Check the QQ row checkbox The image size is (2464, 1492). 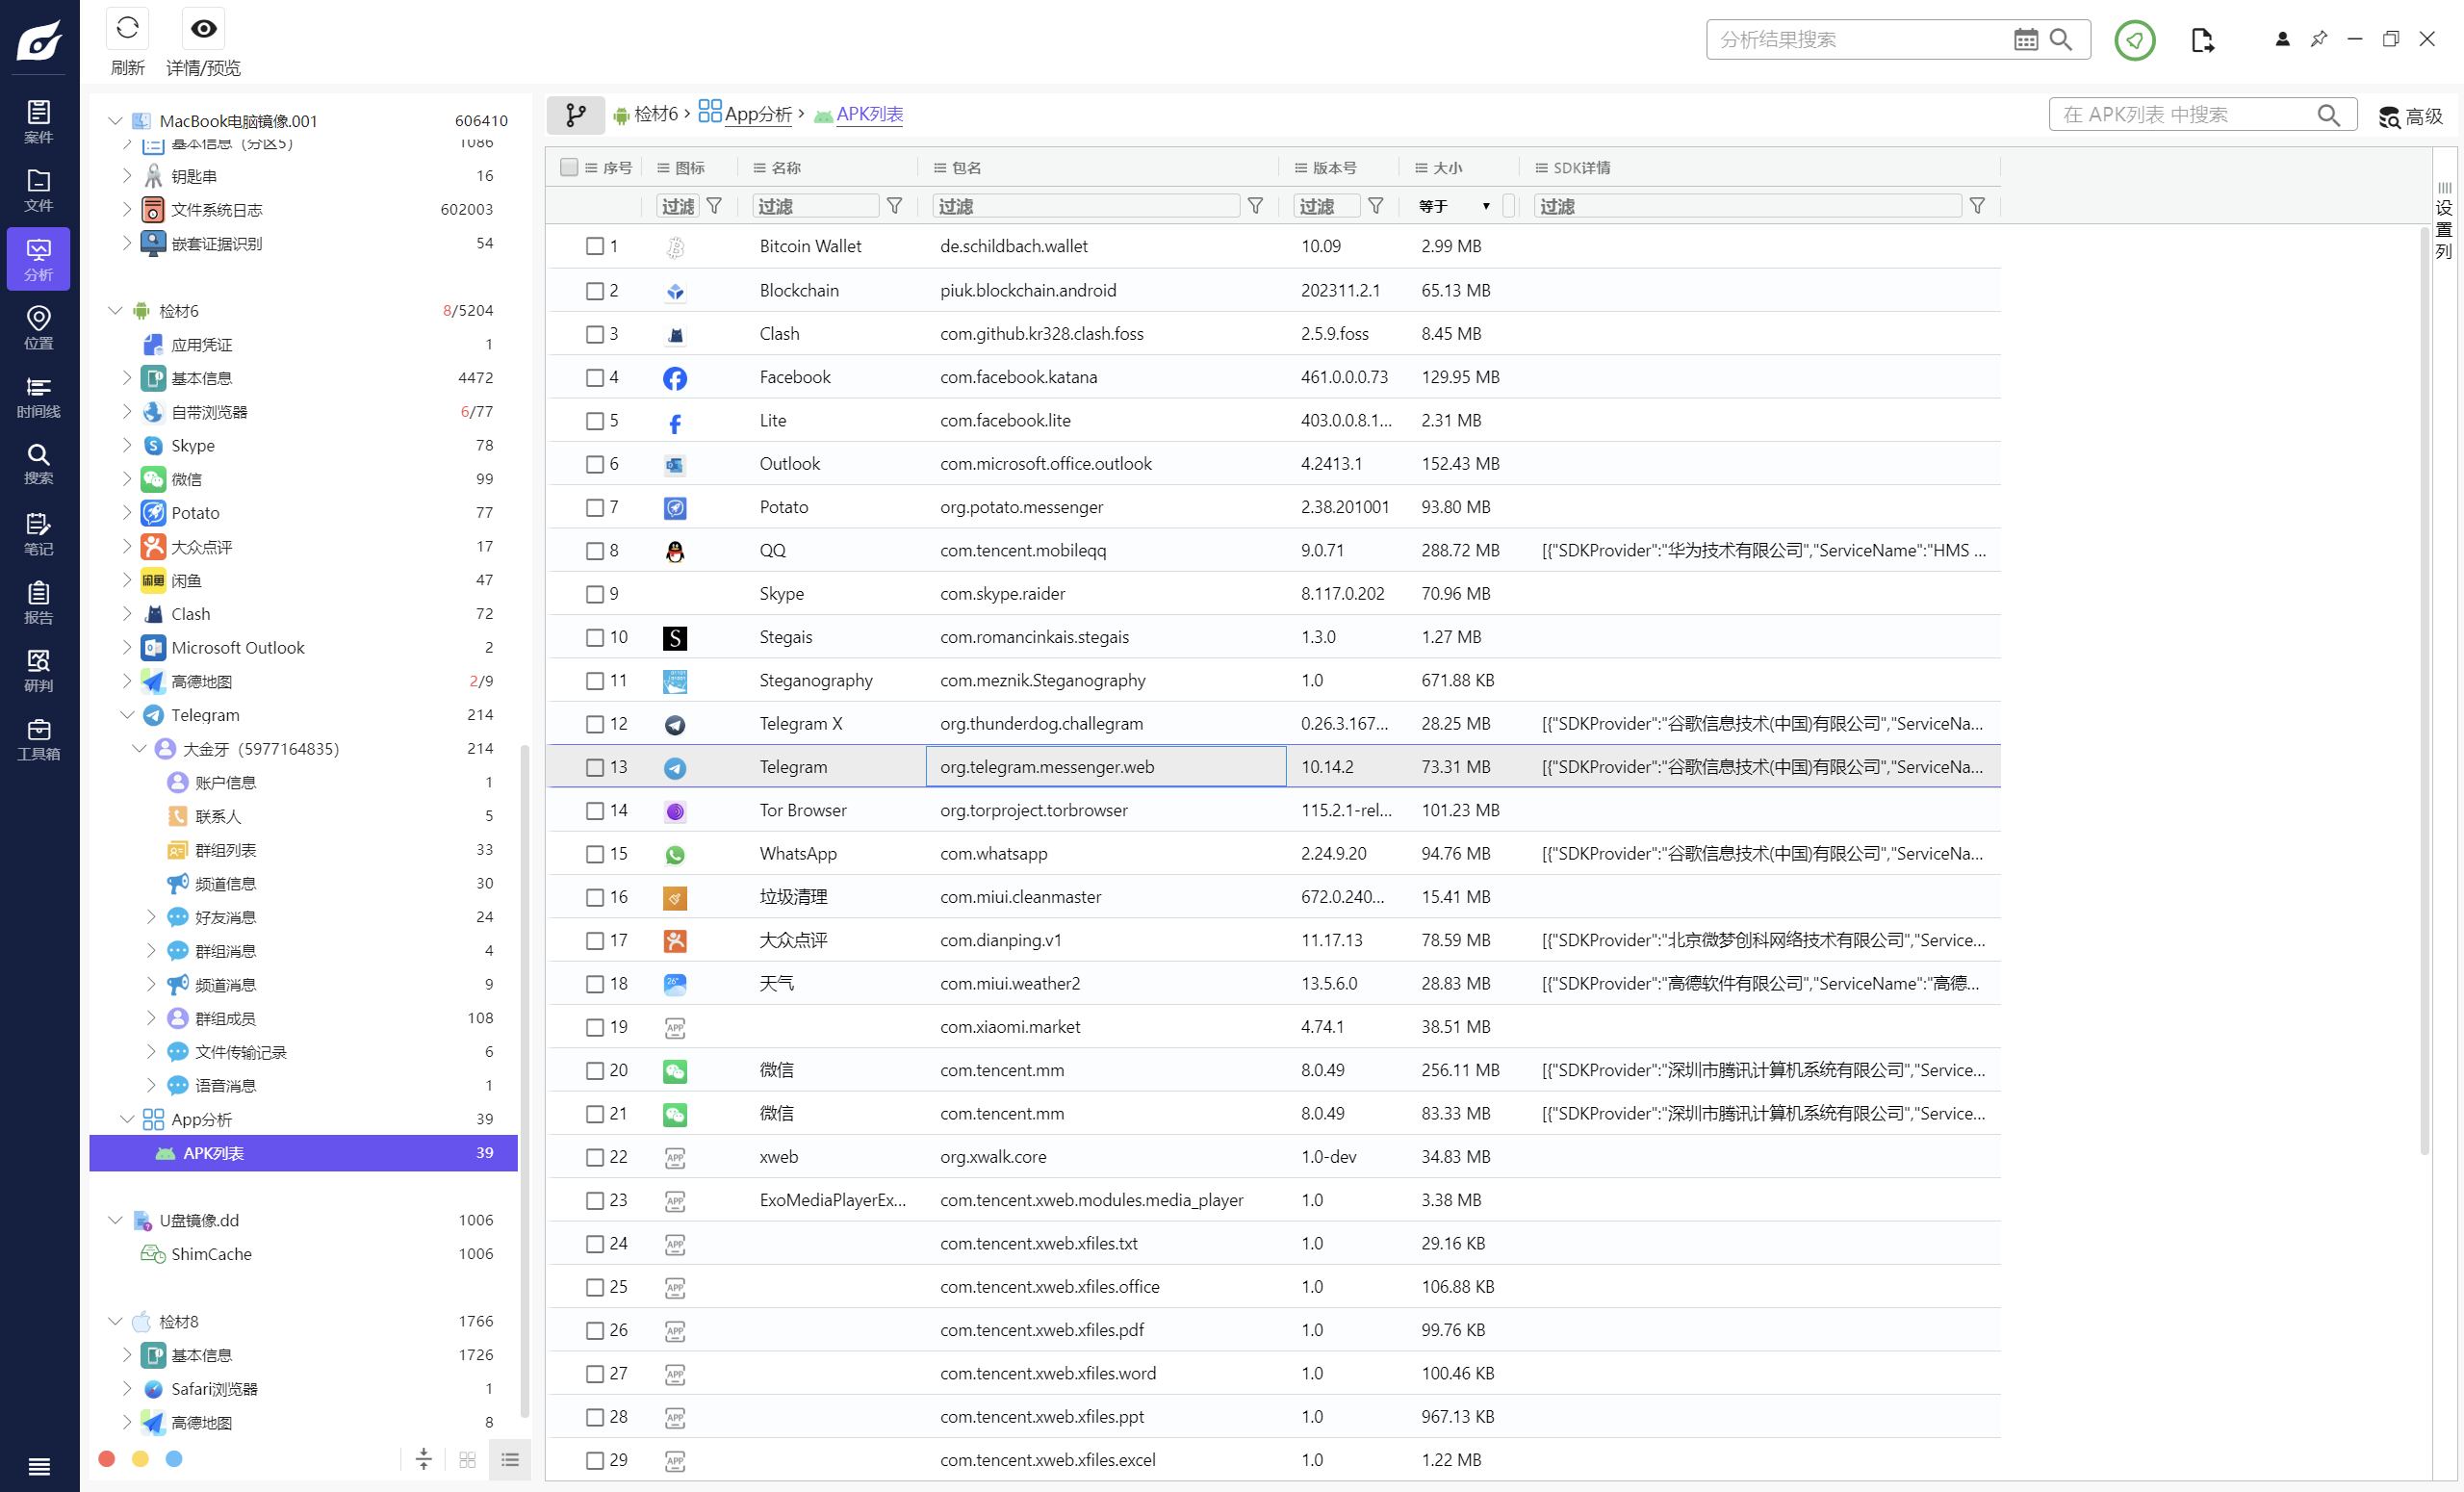(595, 551)
